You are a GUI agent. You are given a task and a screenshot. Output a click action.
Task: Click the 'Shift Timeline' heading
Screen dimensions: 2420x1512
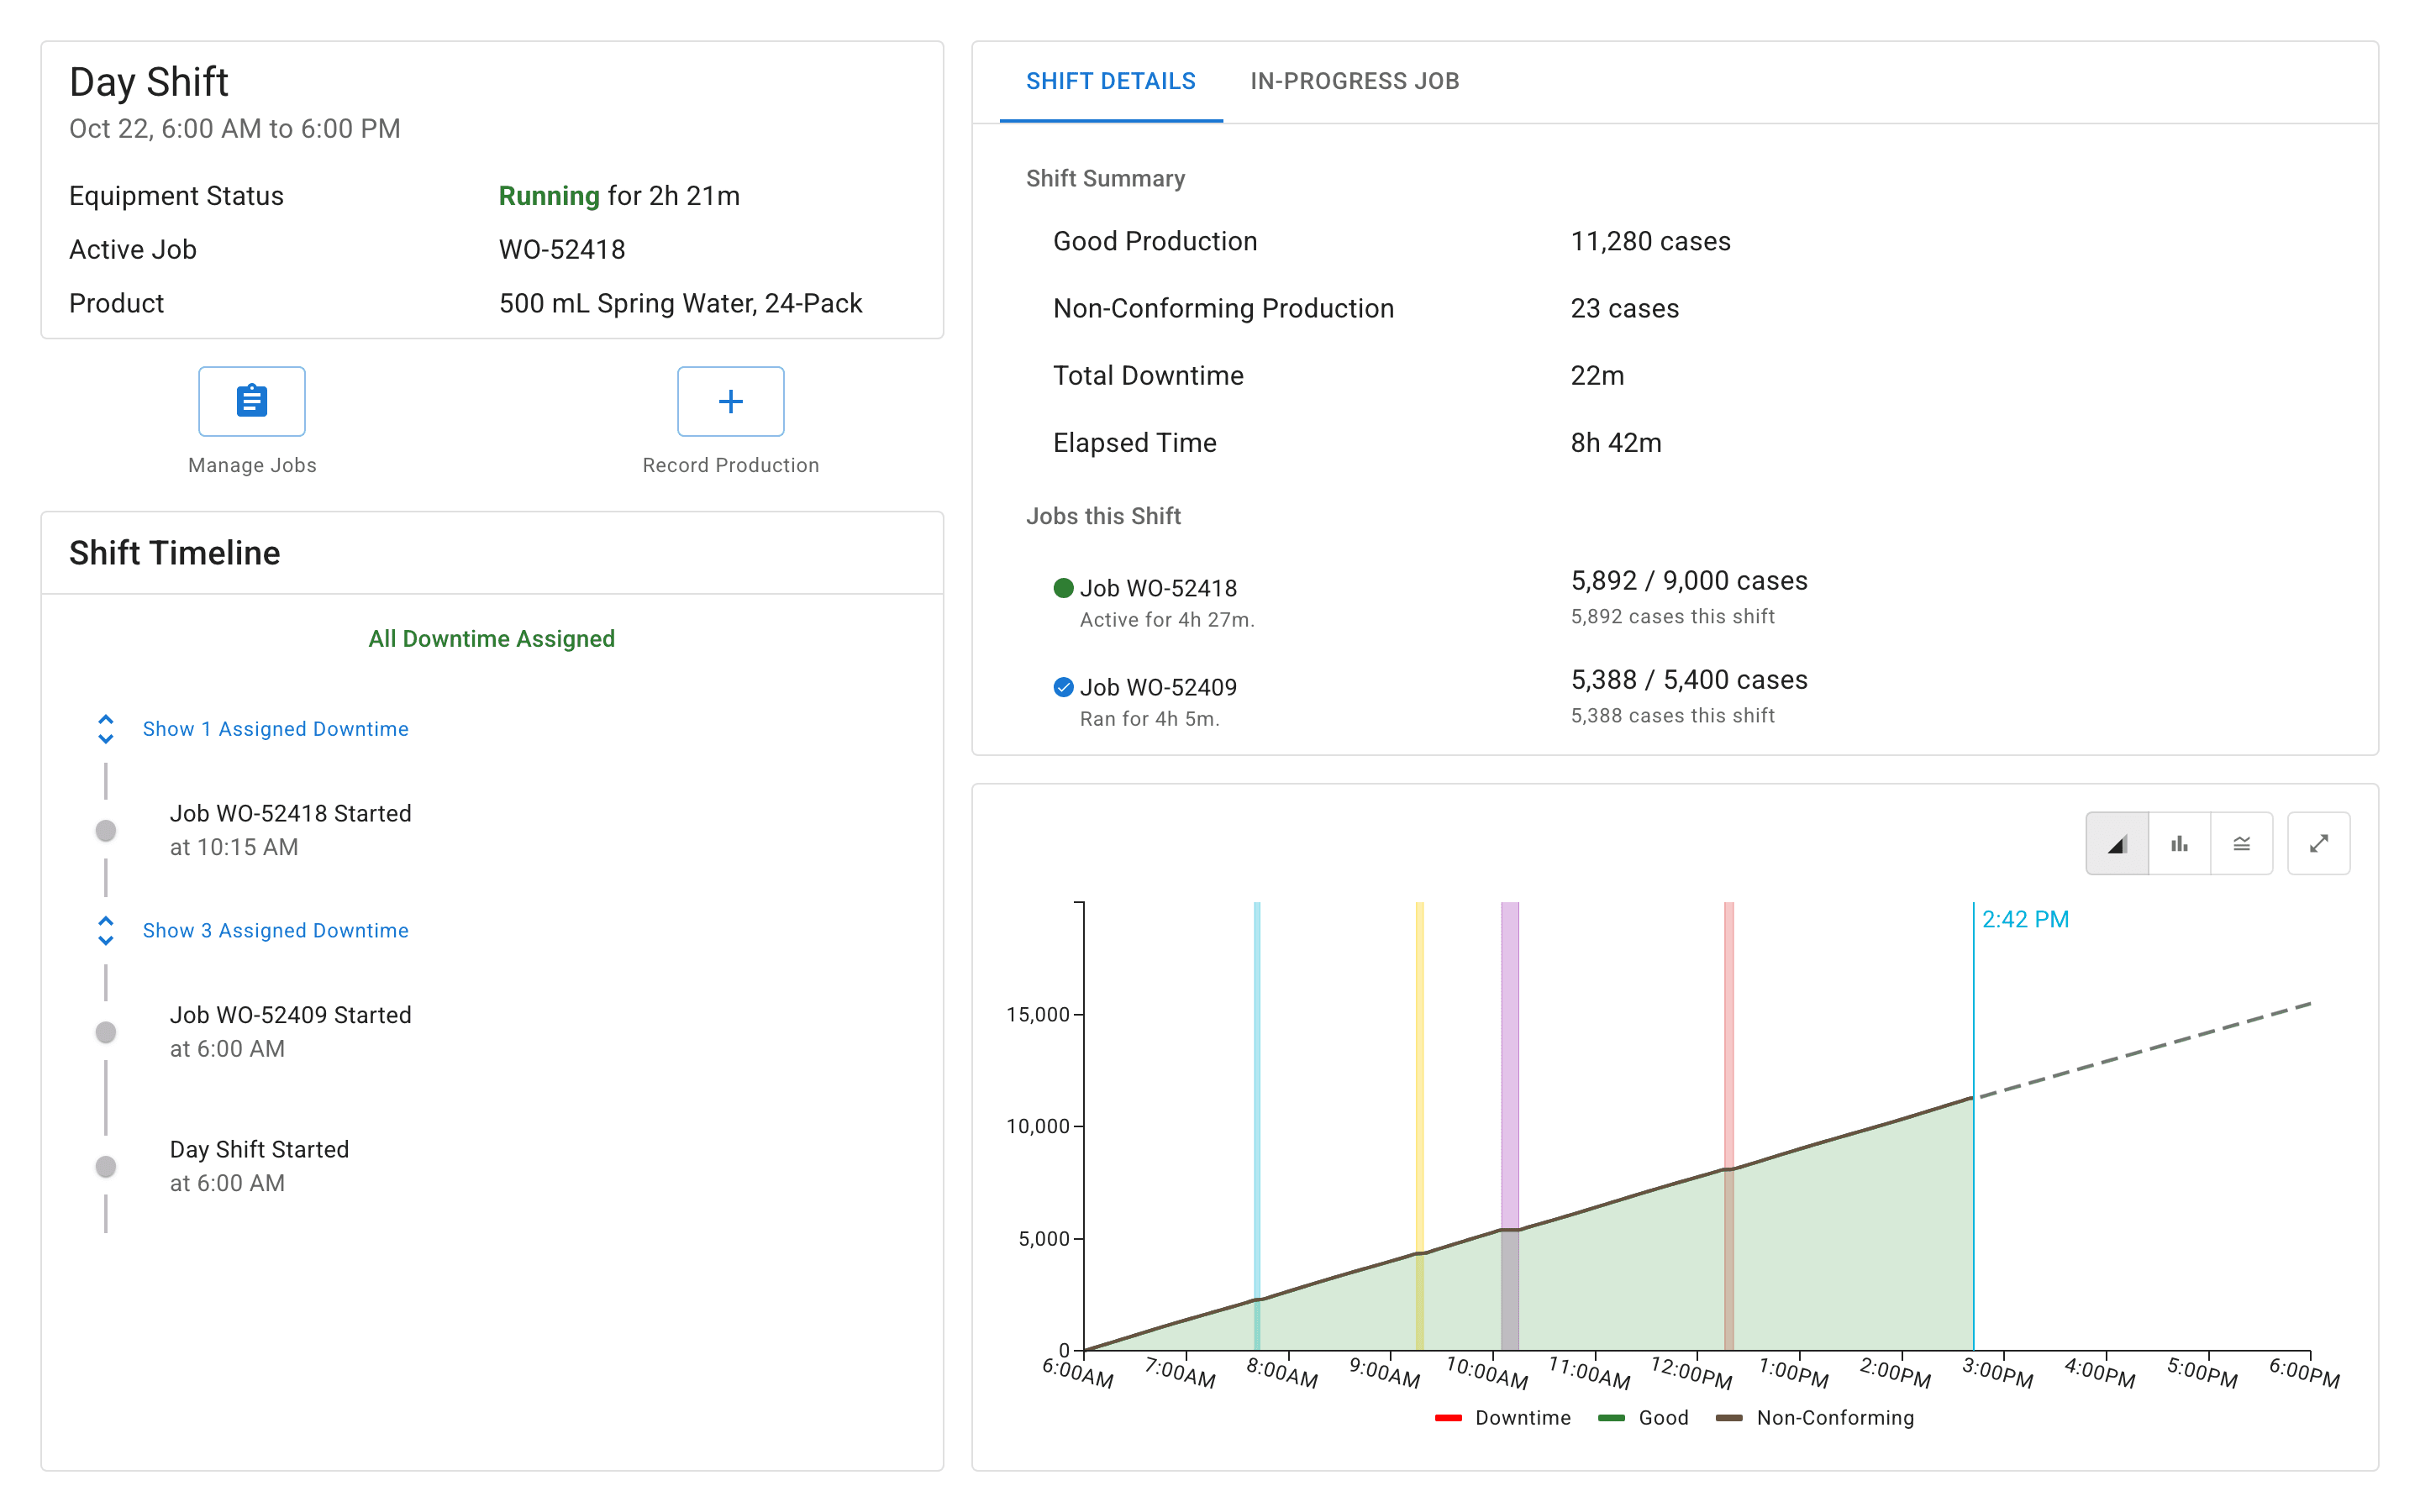(174, 552)
